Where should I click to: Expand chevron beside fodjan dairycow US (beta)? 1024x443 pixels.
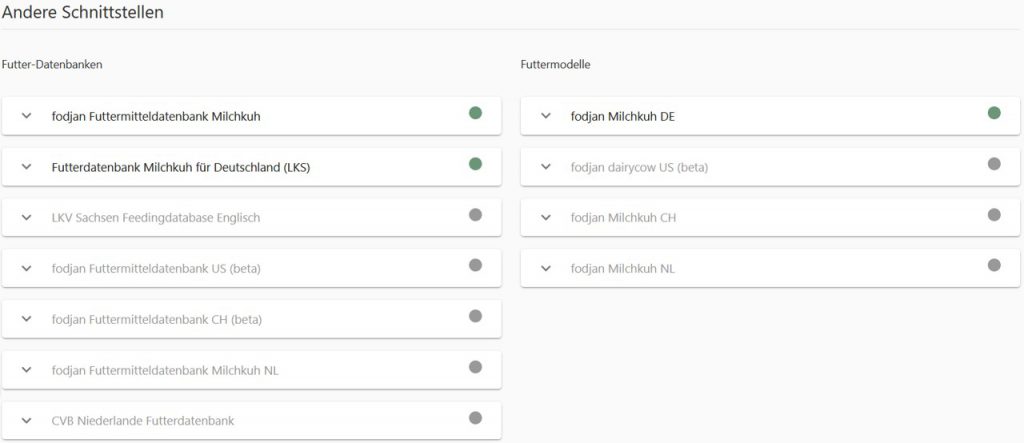point(546,167)
